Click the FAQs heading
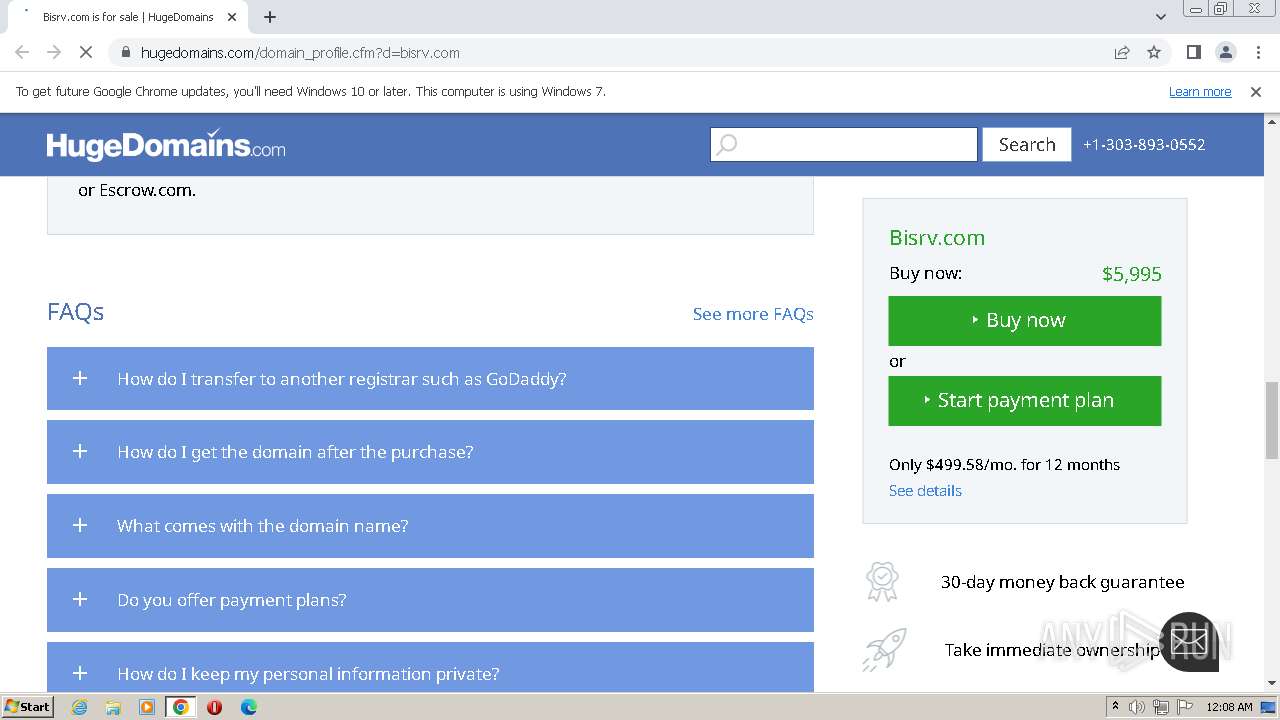Viewport: 1280px width, 720px height. pyautogui.click(x=75, y=312)
